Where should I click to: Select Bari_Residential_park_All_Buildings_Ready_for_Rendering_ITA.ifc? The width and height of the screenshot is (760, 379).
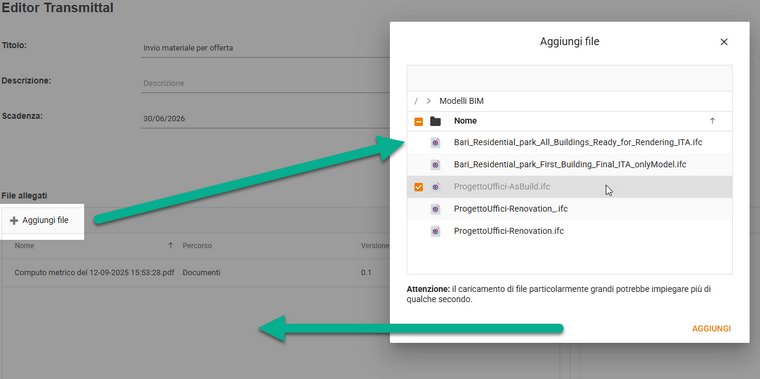tap(578, 142)
